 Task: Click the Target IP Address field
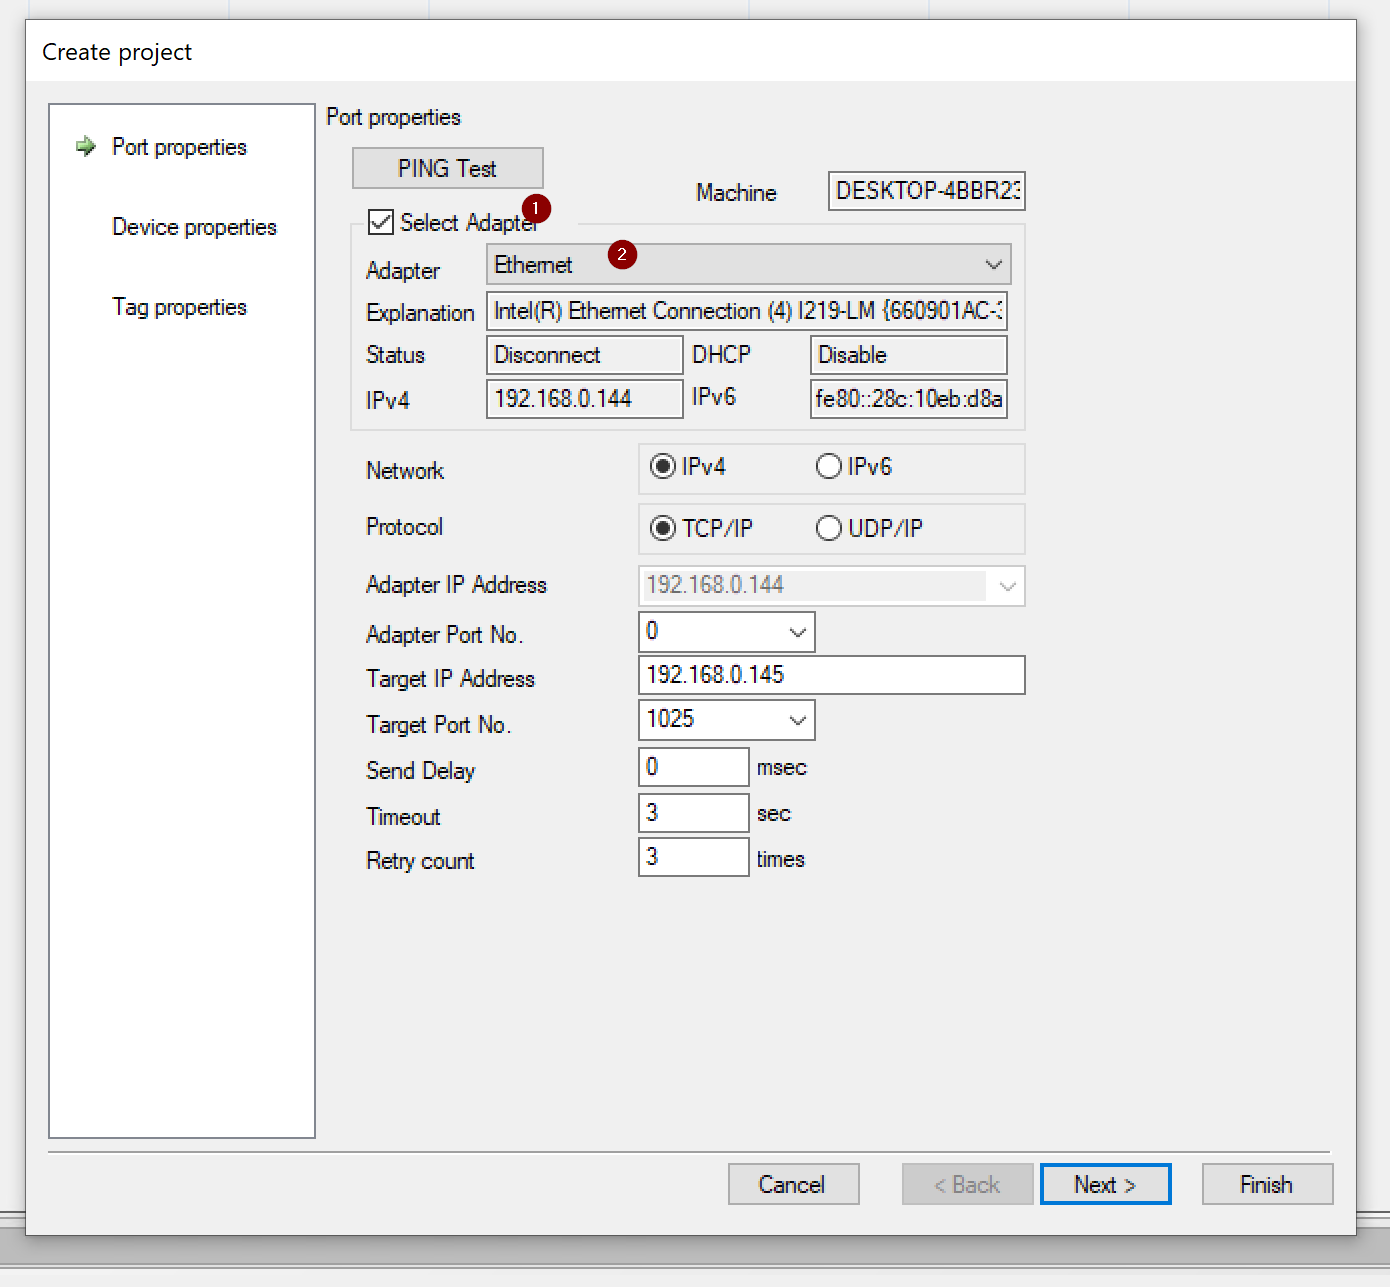pyautogui.click(x=830, y=675)
